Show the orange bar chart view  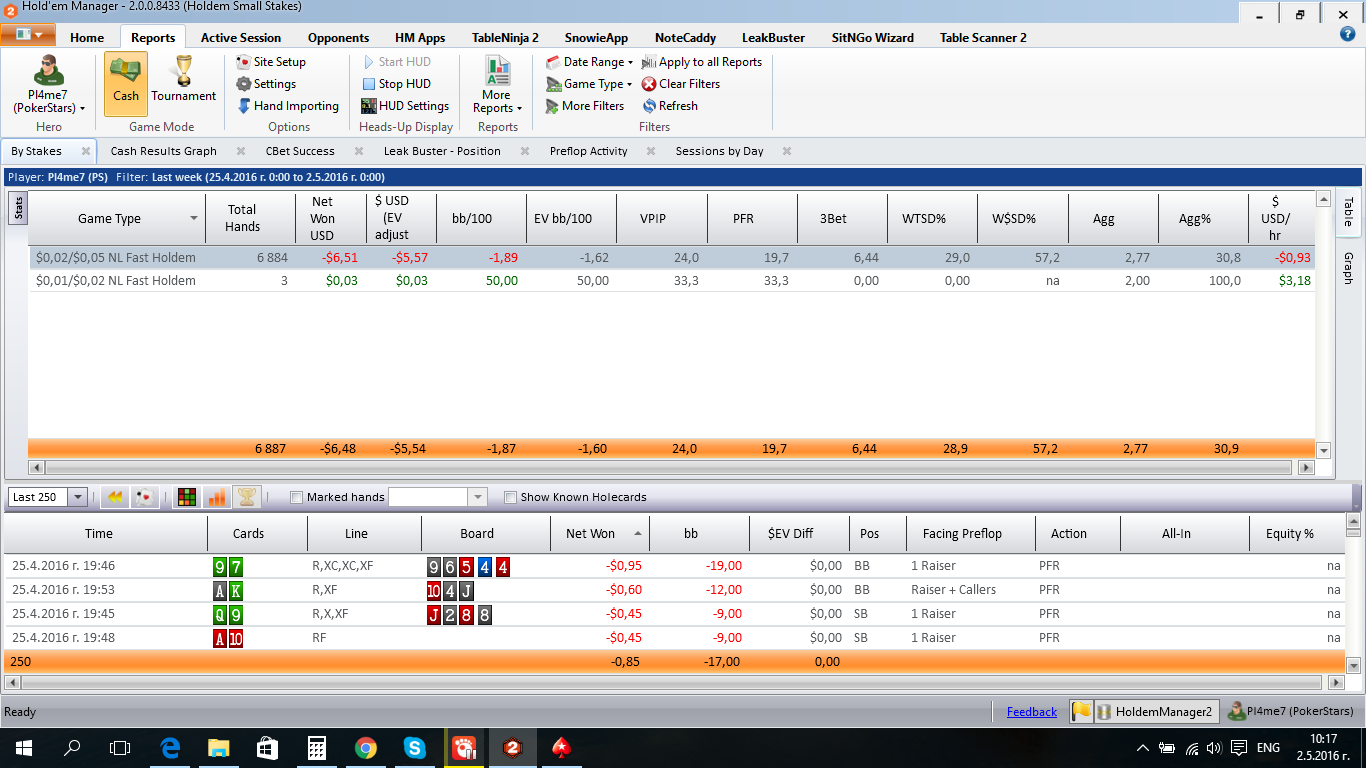[x=216, y=497]
